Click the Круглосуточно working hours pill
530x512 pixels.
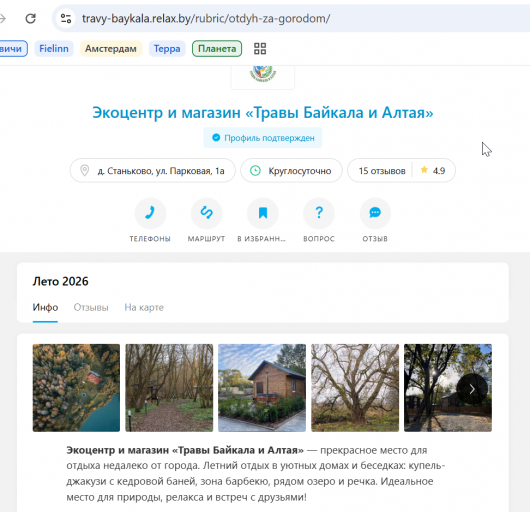click(291, 171)
